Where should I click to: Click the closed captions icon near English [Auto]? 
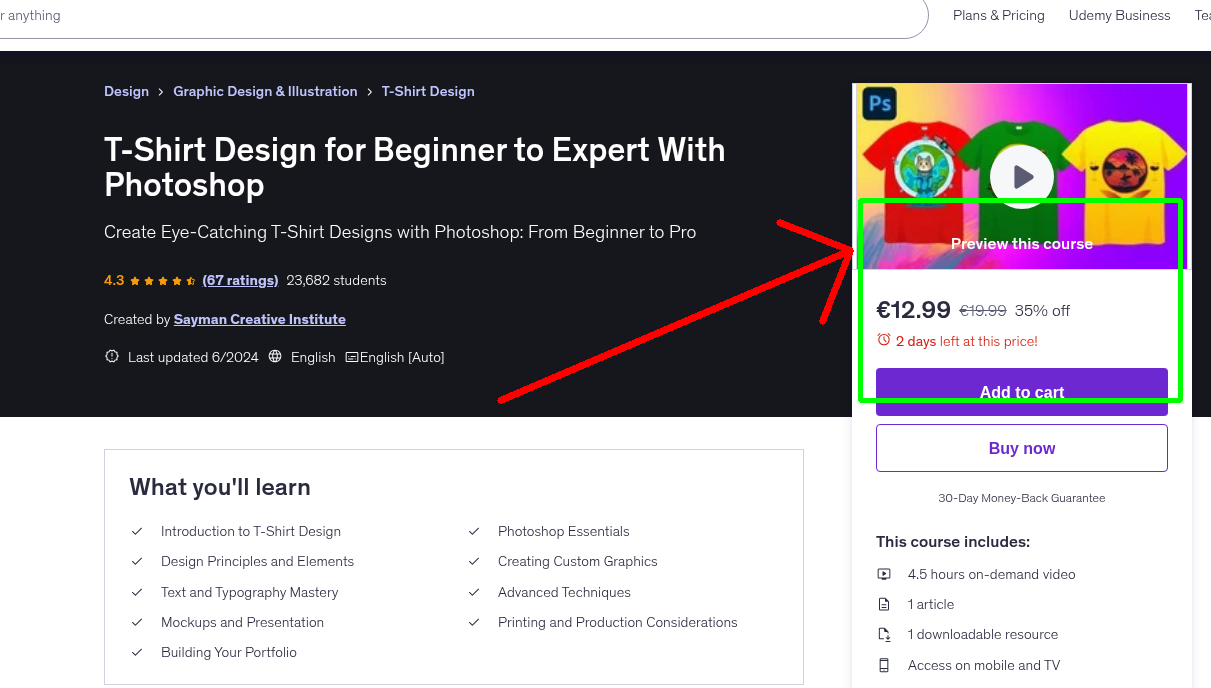[x=354, y=356]
